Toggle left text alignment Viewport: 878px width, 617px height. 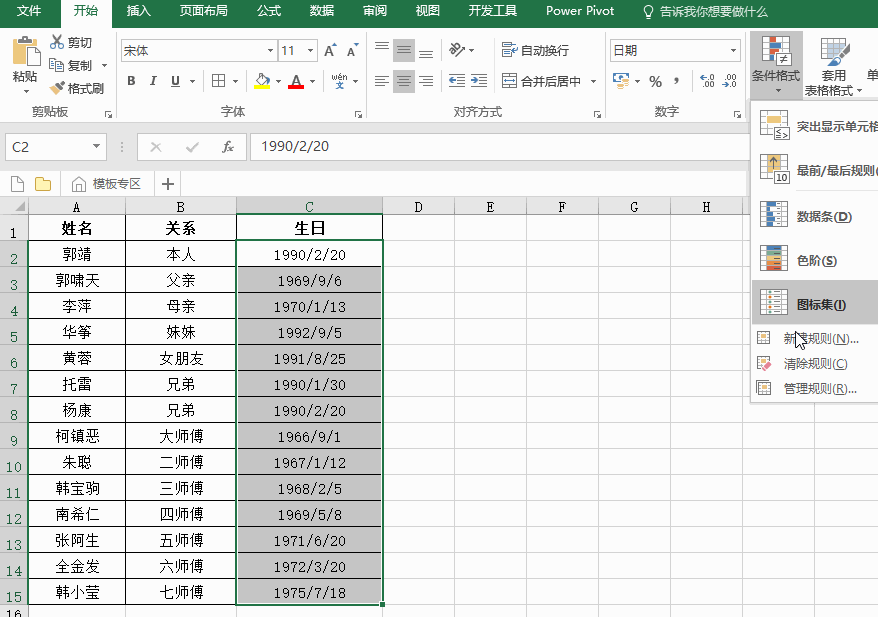point(382,81)
